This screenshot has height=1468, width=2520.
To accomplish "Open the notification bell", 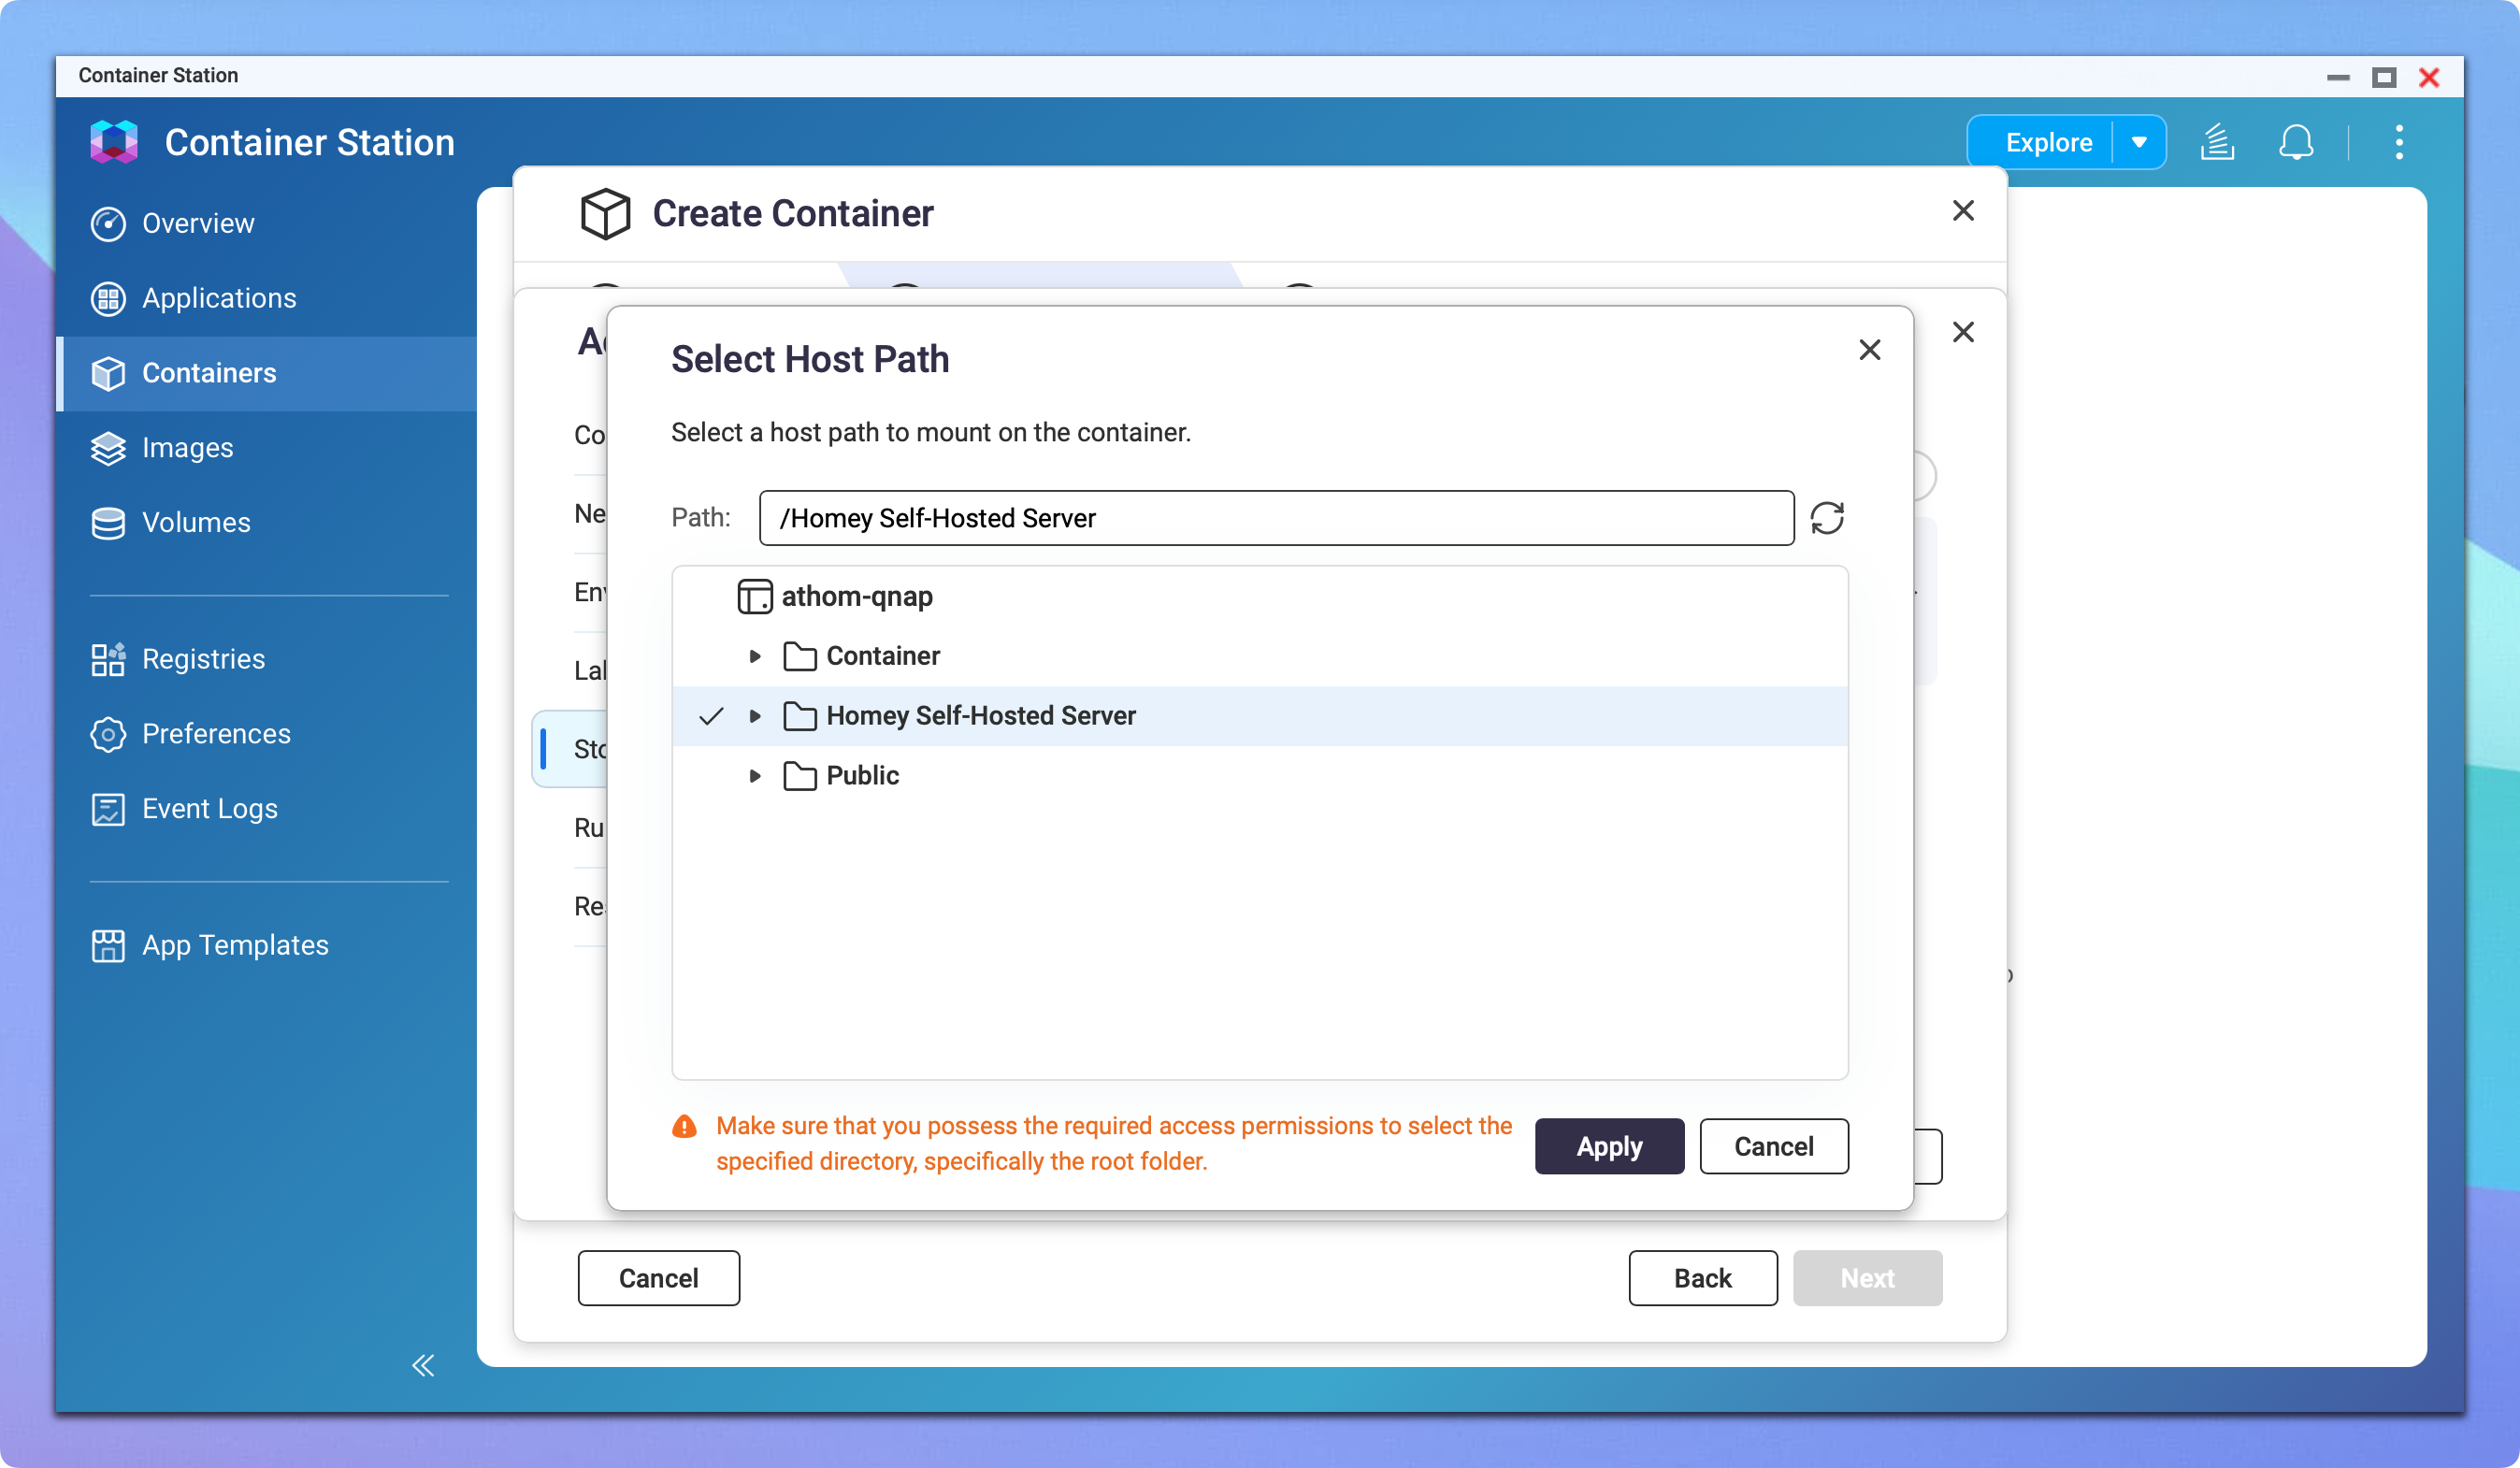I will click(x=2297, y=142).
